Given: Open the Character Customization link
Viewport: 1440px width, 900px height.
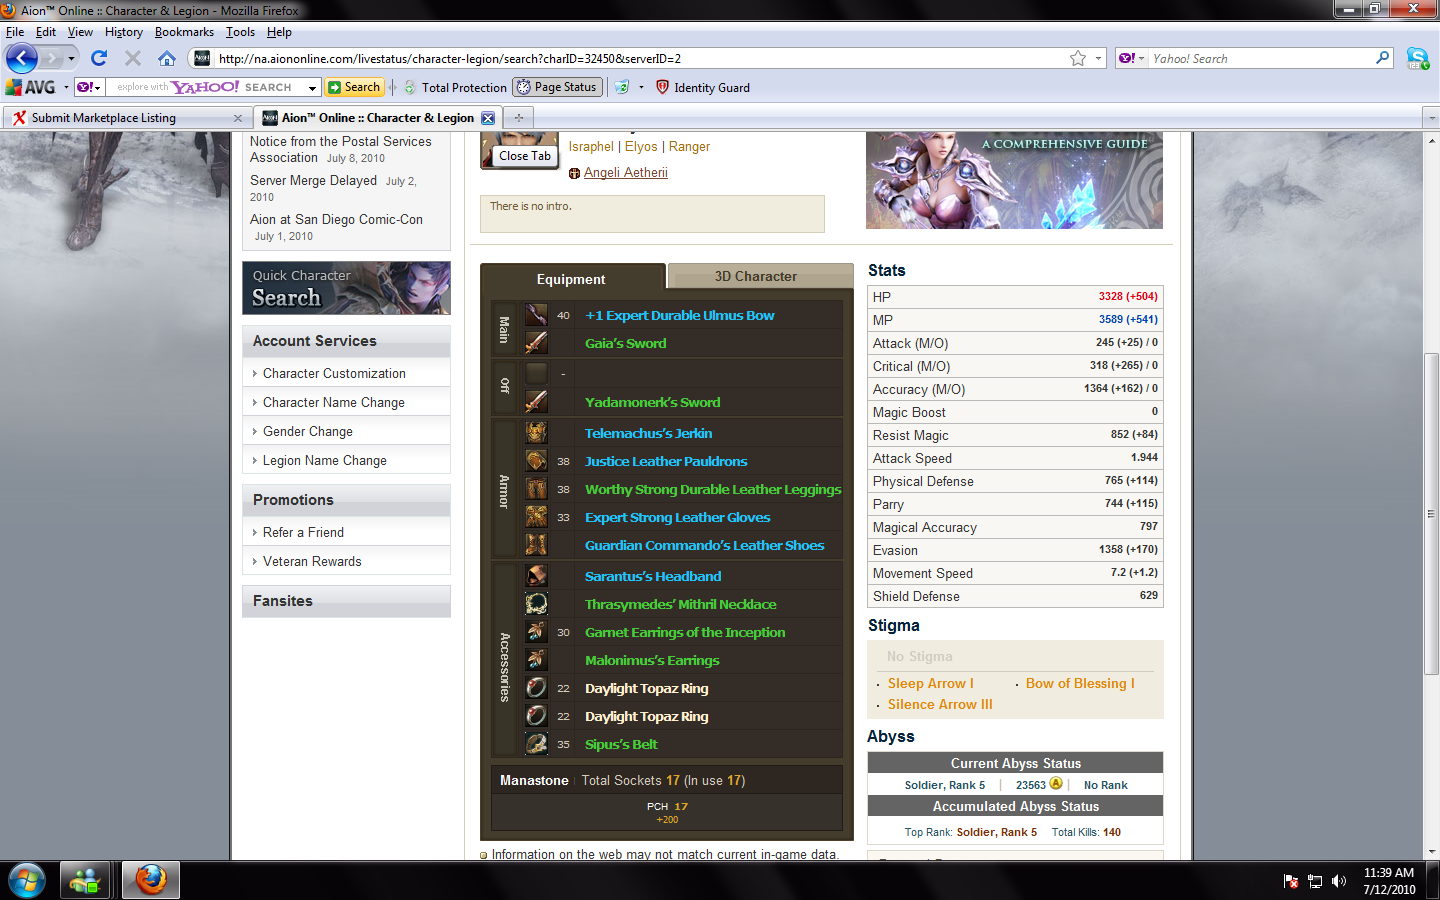Looking at the screenshot, I should pyautogui.click(x=334, y=373).
